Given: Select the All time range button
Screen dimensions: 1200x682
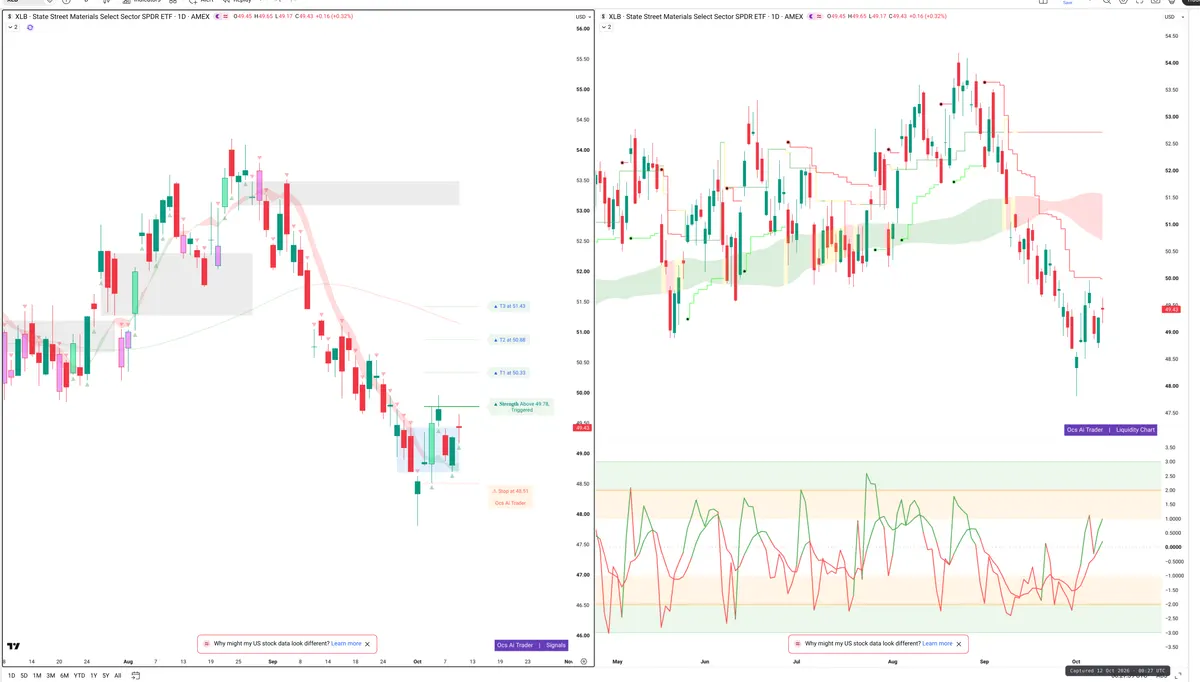Looking at the screenshot, I should click(118, 676).
